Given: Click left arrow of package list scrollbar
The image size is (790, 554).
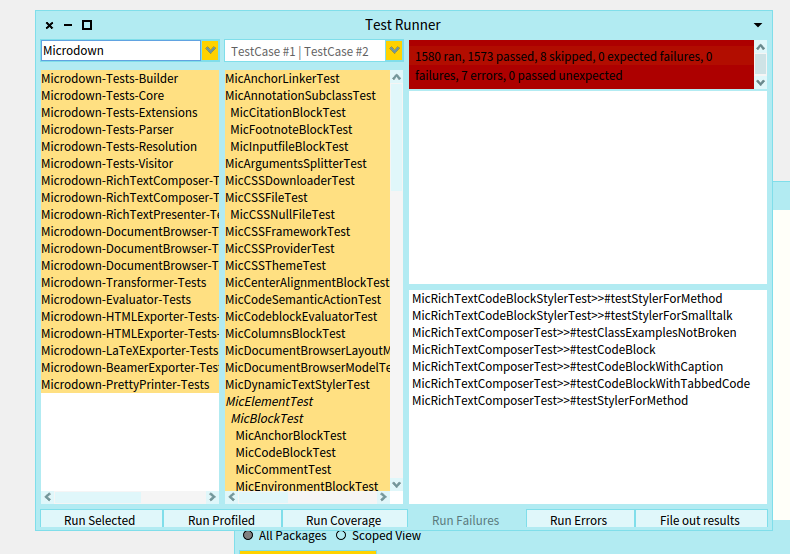Looking at the screenshot, I should coord(48,497).
